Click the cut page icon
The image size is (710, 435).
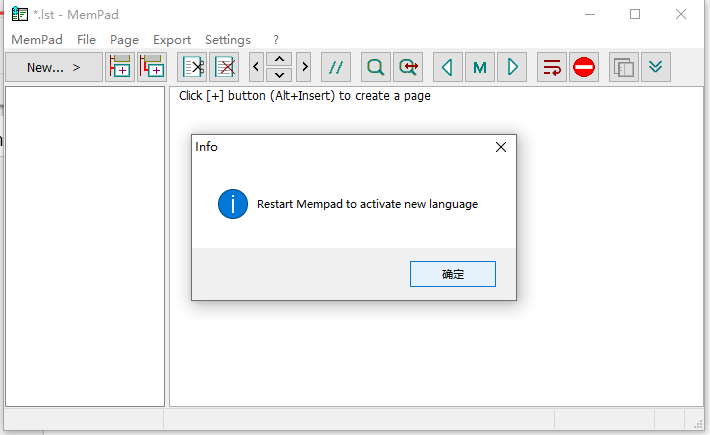pos(192,67)
